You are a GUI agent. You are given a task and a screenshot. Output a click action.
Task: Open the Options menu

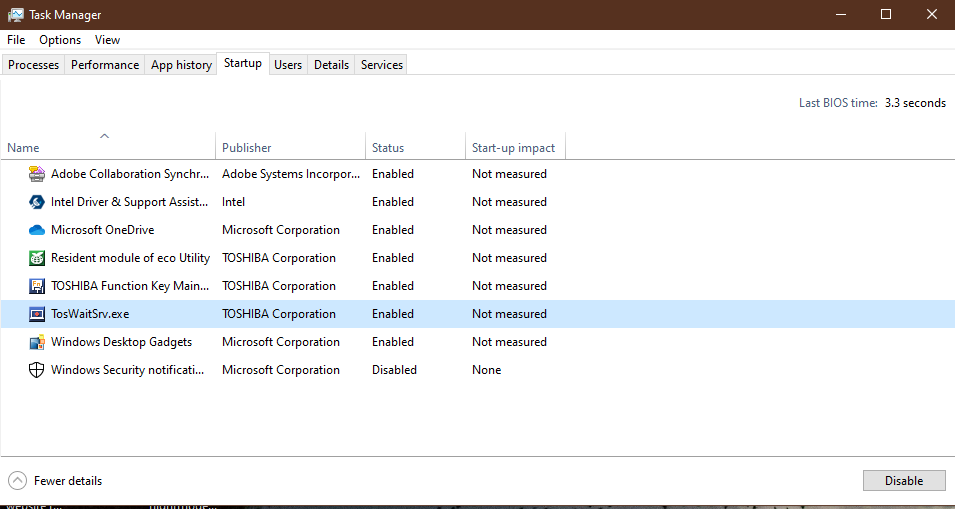60,40
